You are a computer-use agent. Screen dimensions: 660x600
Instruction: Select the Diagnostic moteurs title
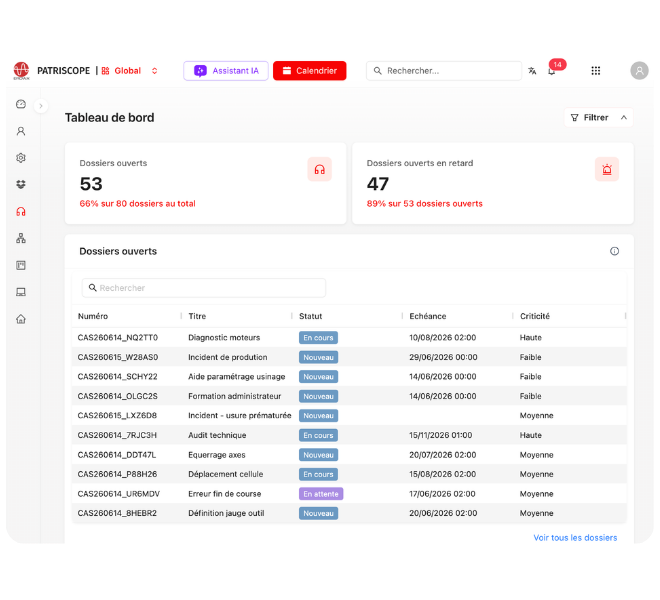pos(224,338)
